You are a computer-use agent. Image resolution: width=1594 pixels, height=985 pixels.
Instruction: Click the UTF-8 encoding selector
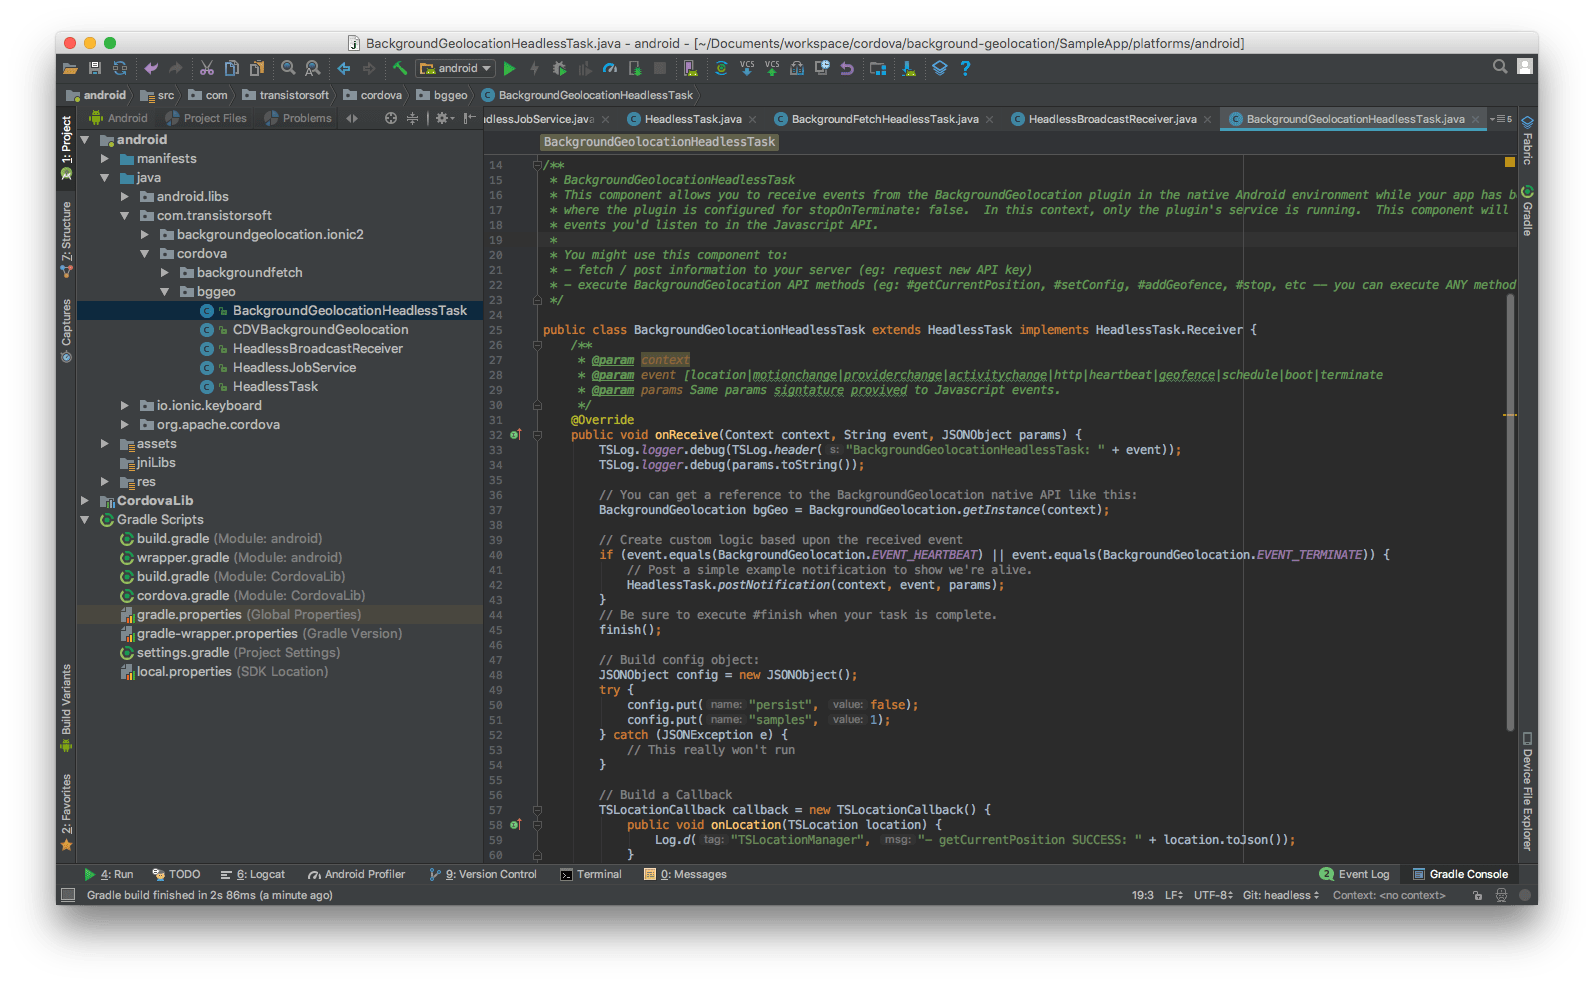click(x=1213, y=895)
